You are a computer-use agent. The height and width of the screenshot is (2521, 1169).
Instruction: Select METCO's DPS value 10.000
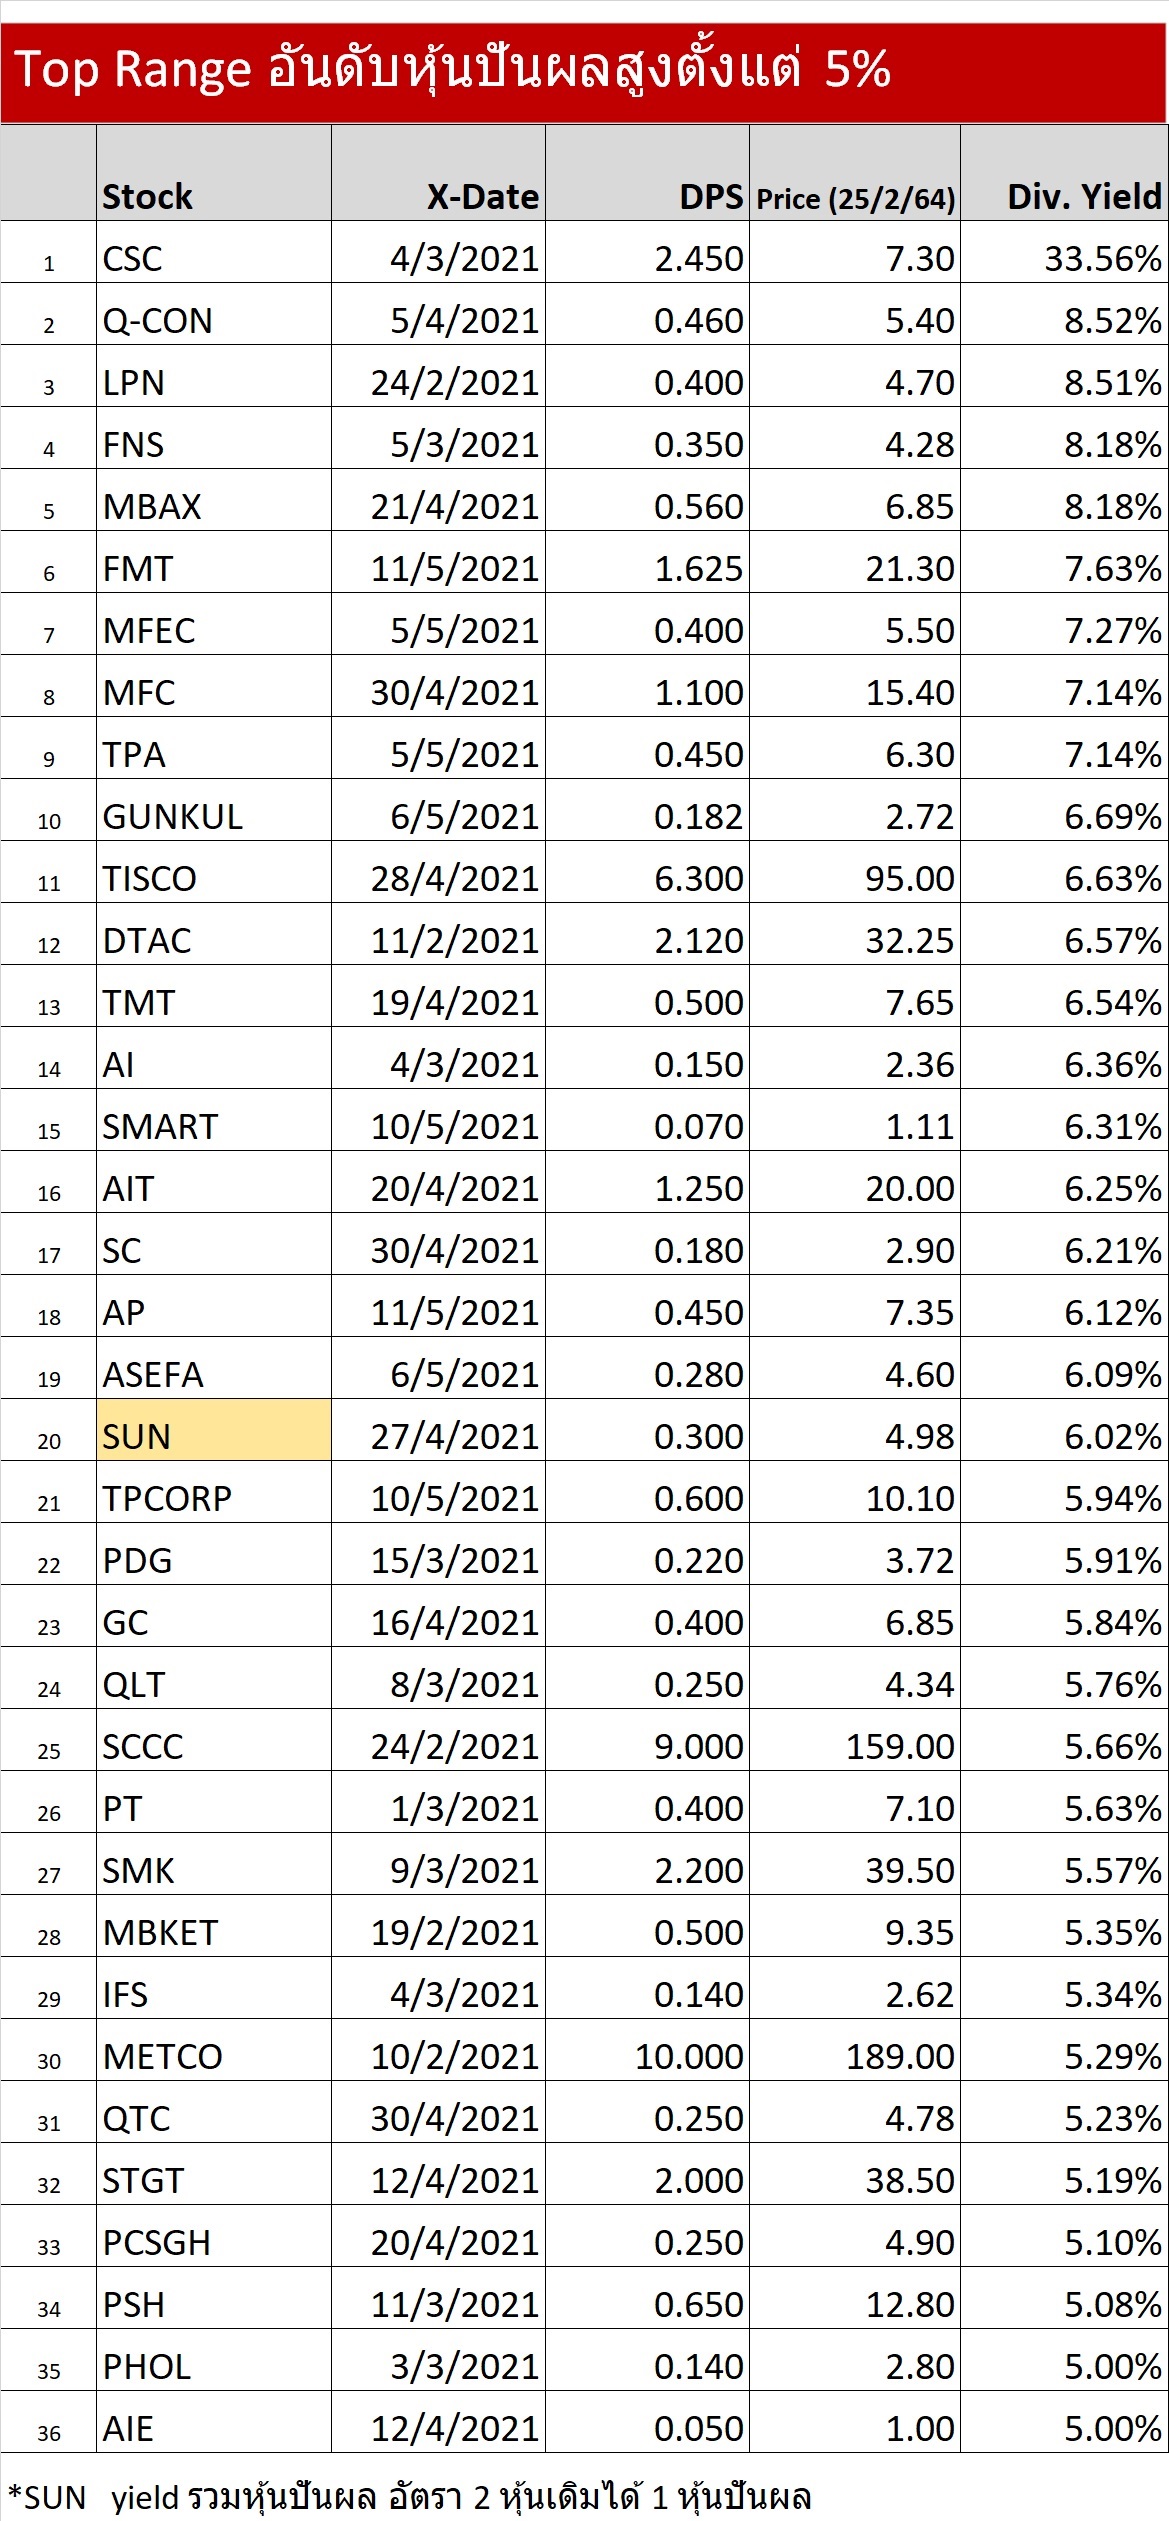647,2050
